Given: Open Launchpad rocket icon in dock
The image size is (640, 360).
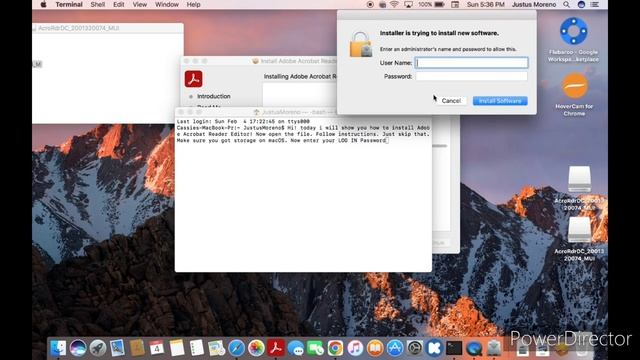Looking at the screenshot, I should [x=98, y=348].
